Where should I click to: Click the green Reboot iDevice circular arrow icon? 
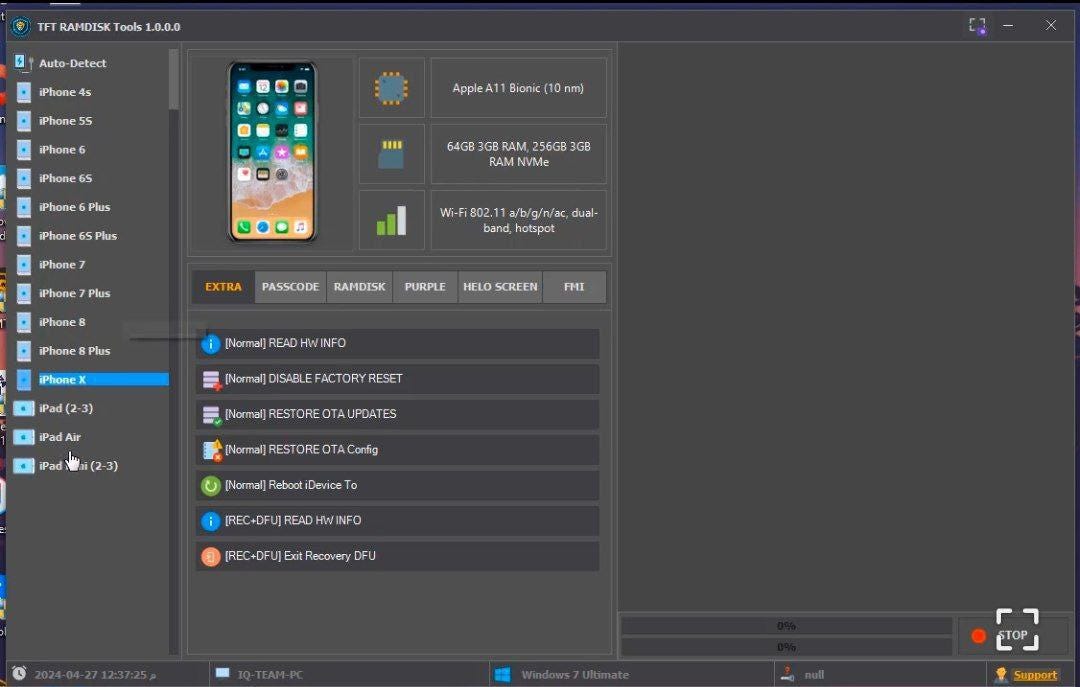(x=211, y=485)
